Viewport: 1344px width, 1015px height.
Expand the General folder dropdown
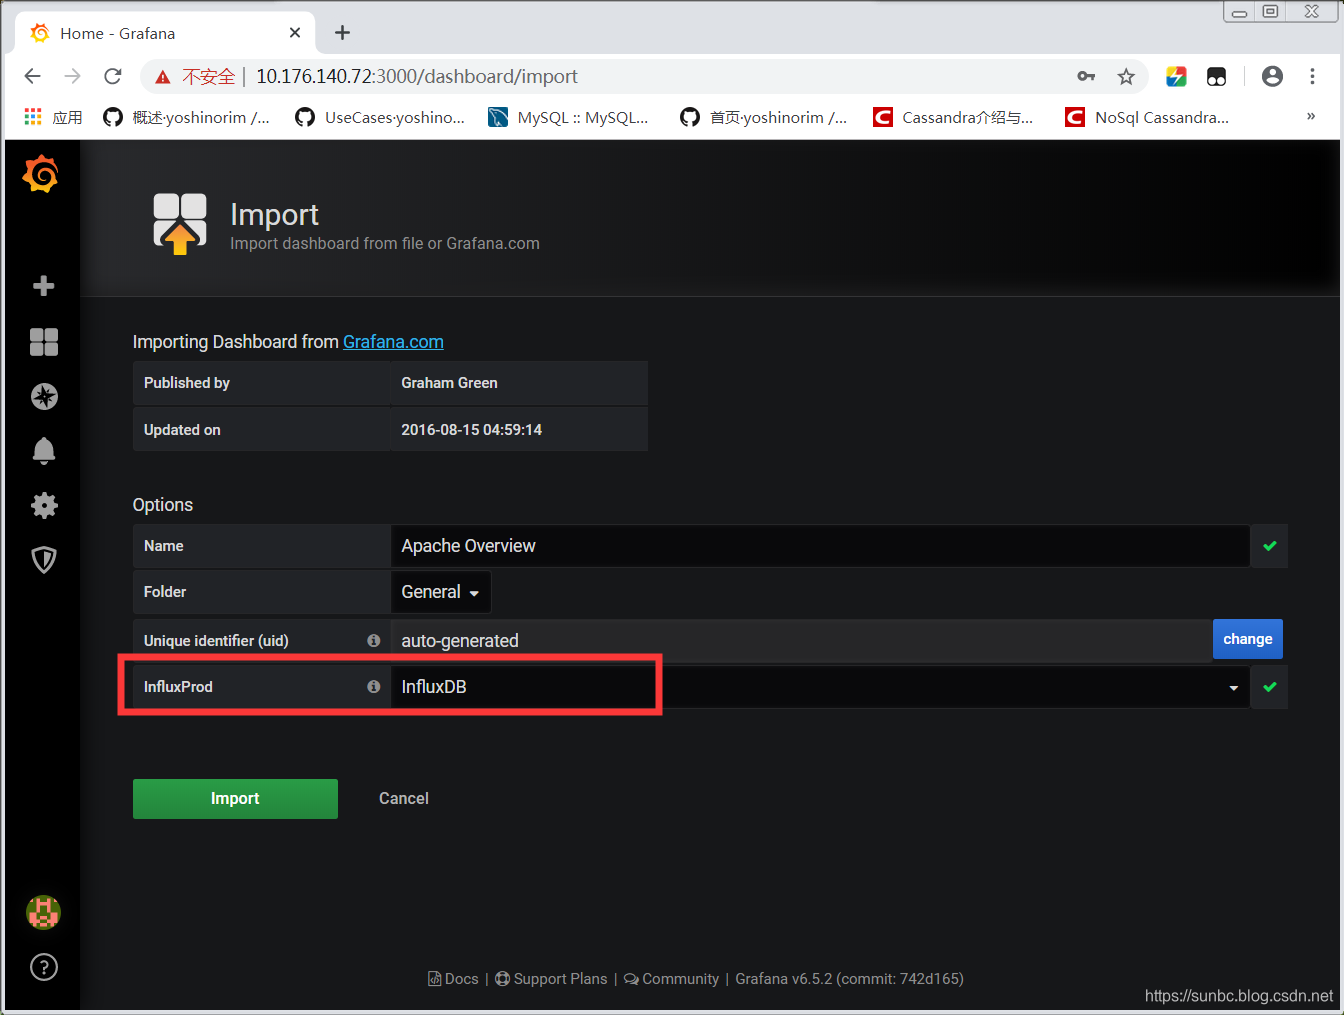(440, 592)
